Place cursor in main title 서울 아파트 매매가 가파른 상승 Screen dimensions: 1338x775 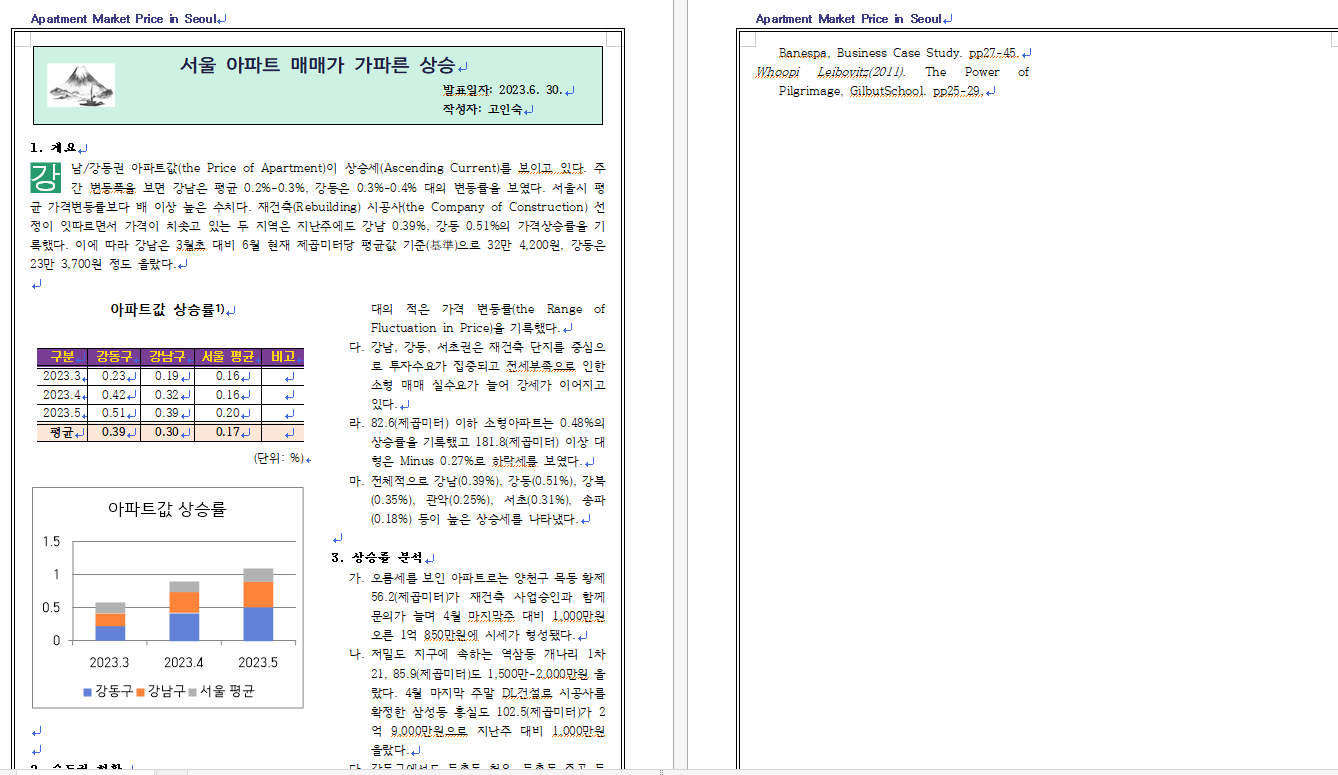(x=317, y=65)
